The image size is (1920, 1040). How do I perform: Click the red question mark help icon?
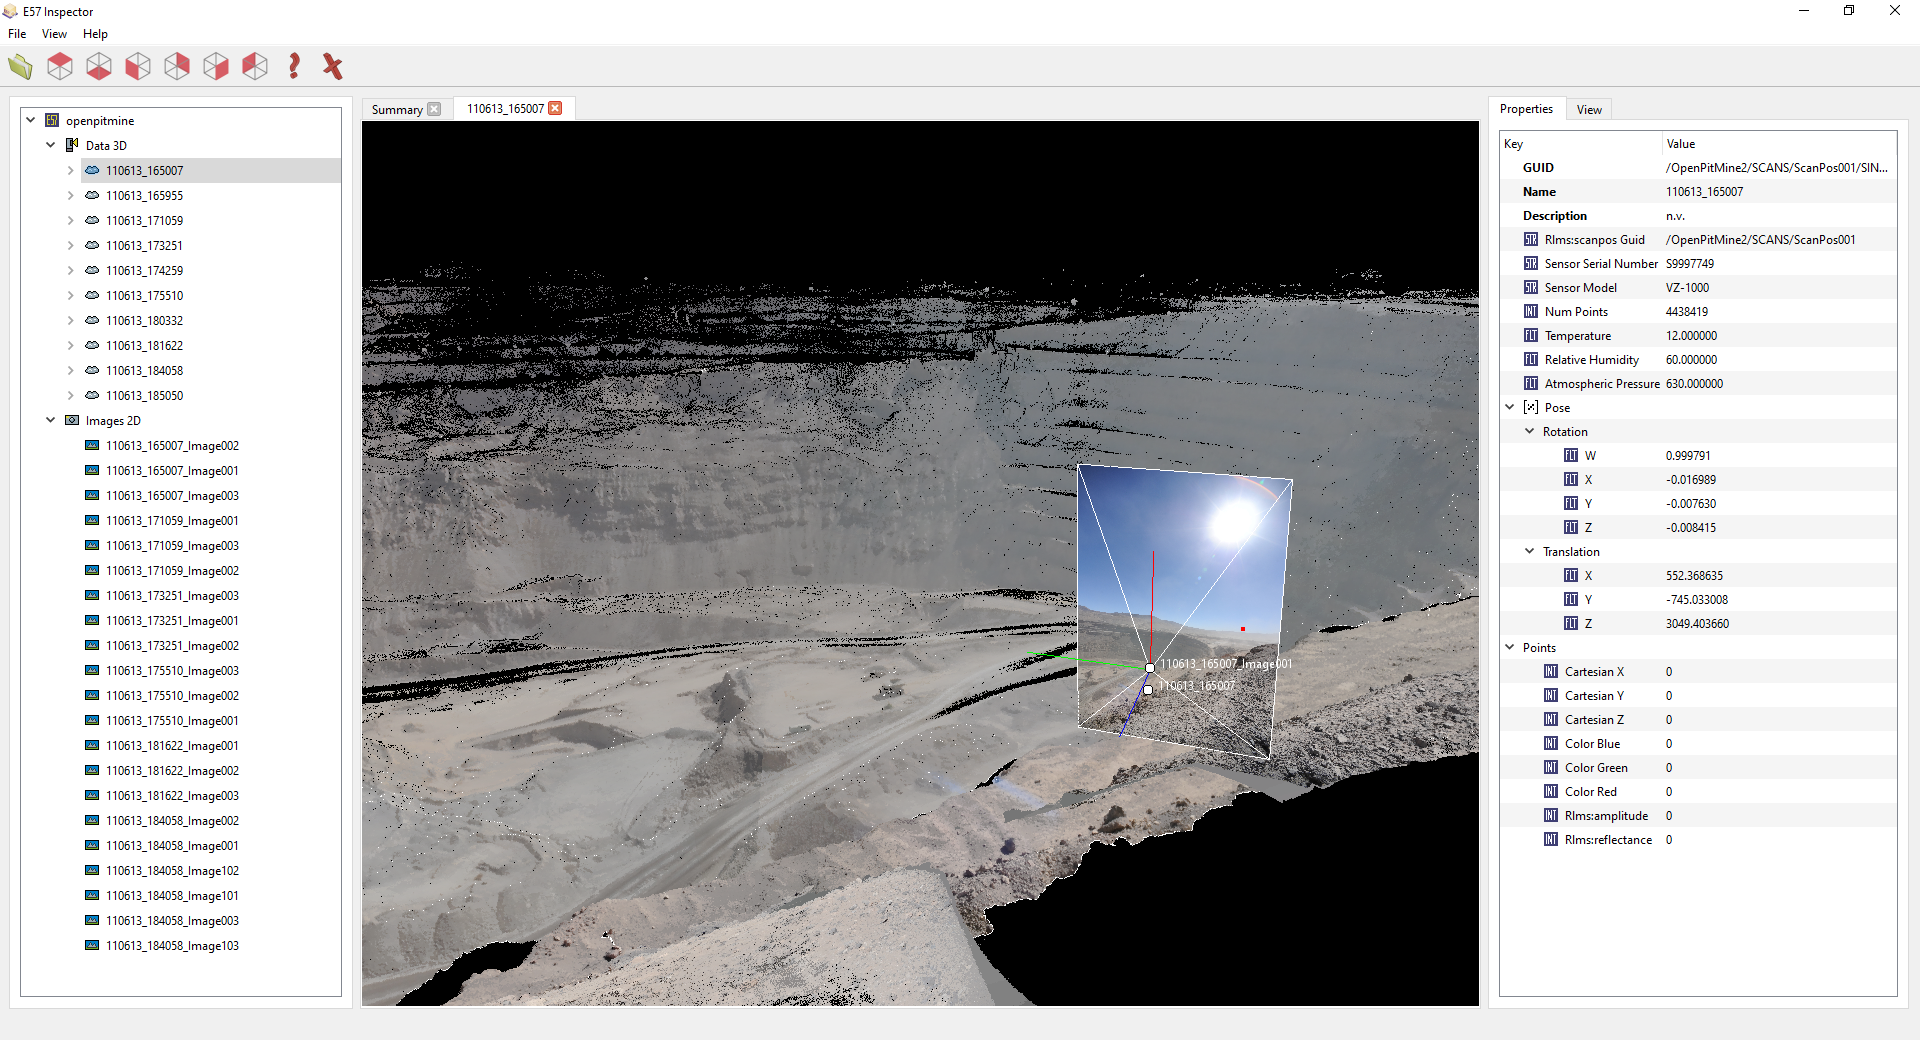(293, 67)
